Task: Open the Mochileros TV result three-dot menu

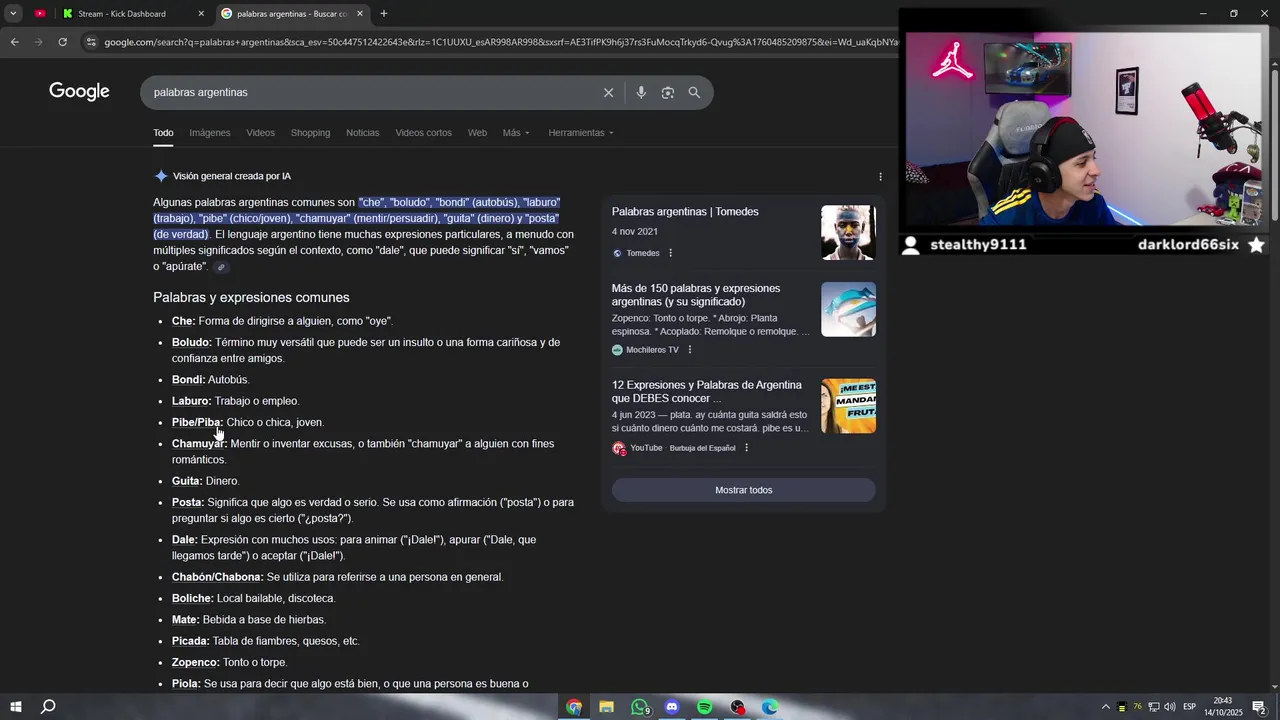Action: [x=690, y=350]
